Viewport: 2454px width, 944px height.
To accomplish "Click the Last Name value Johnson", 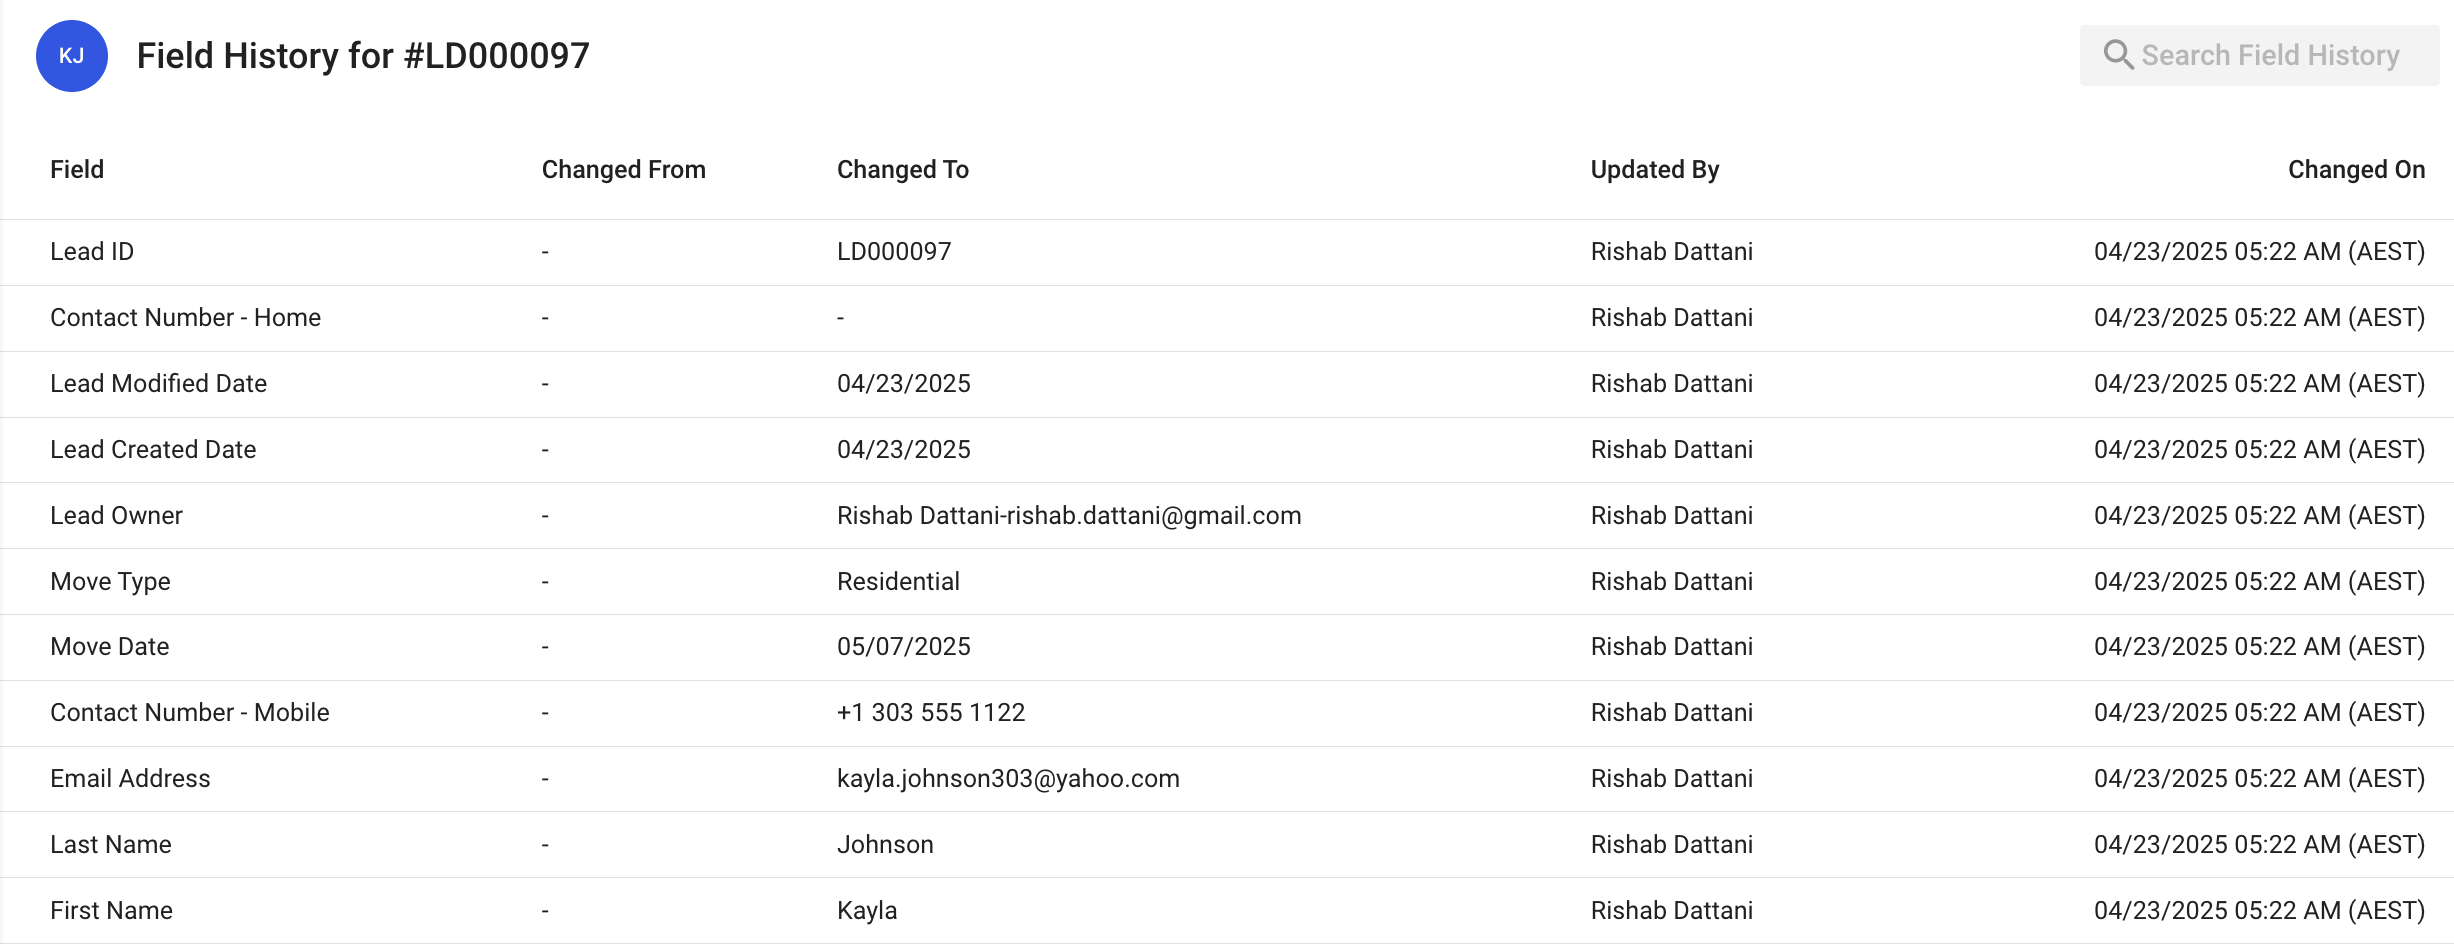I will [x=885, y=845].
